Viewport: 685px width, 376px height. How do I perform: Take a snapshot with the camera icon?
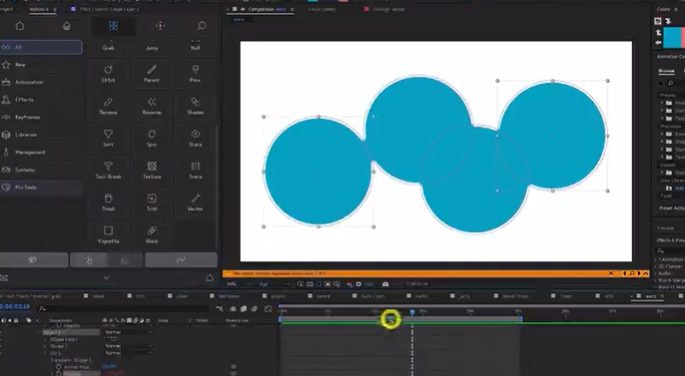click(385, 284)
